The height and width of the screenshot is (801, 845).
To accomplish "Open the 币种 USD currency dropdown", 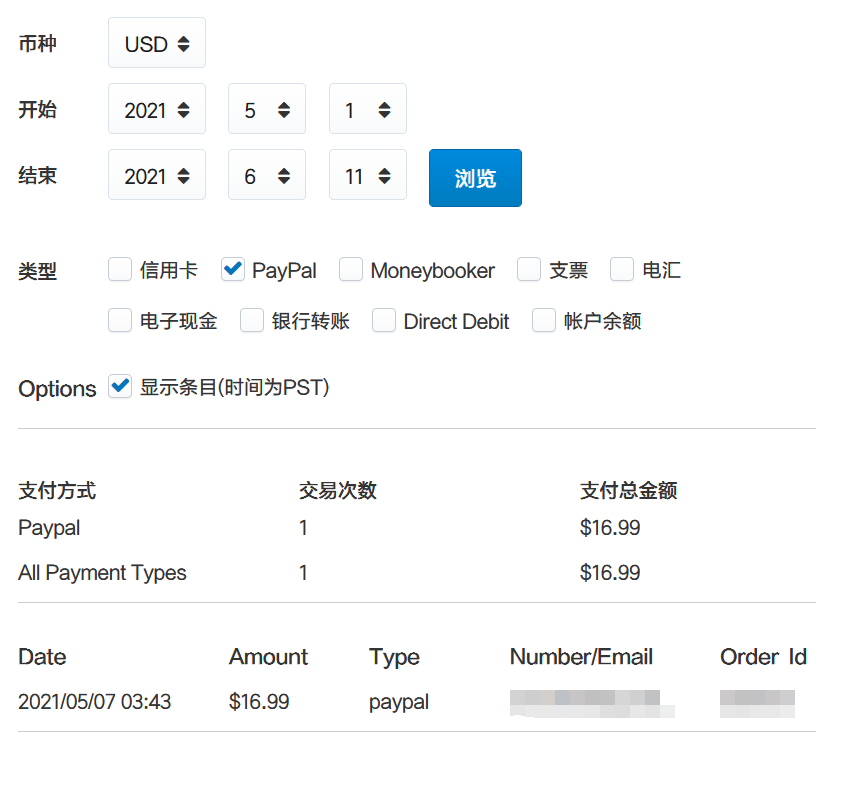I will [x=156, y=43].
